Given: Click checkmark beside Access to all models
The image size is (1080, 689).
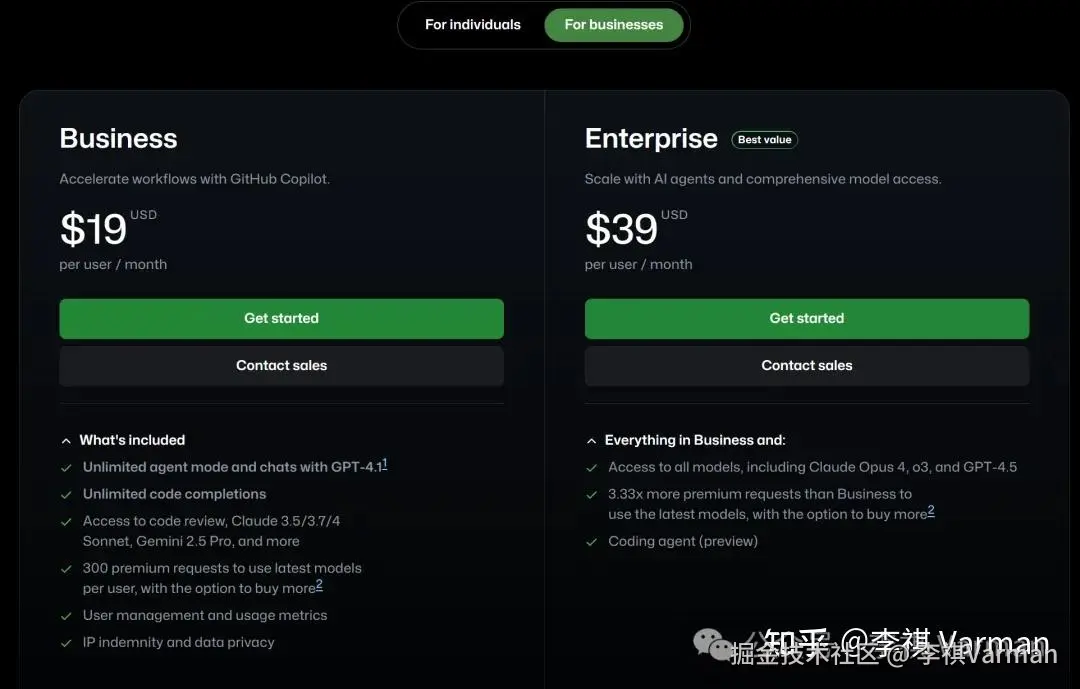Looking at the screenshot, I should click(591, 467).
